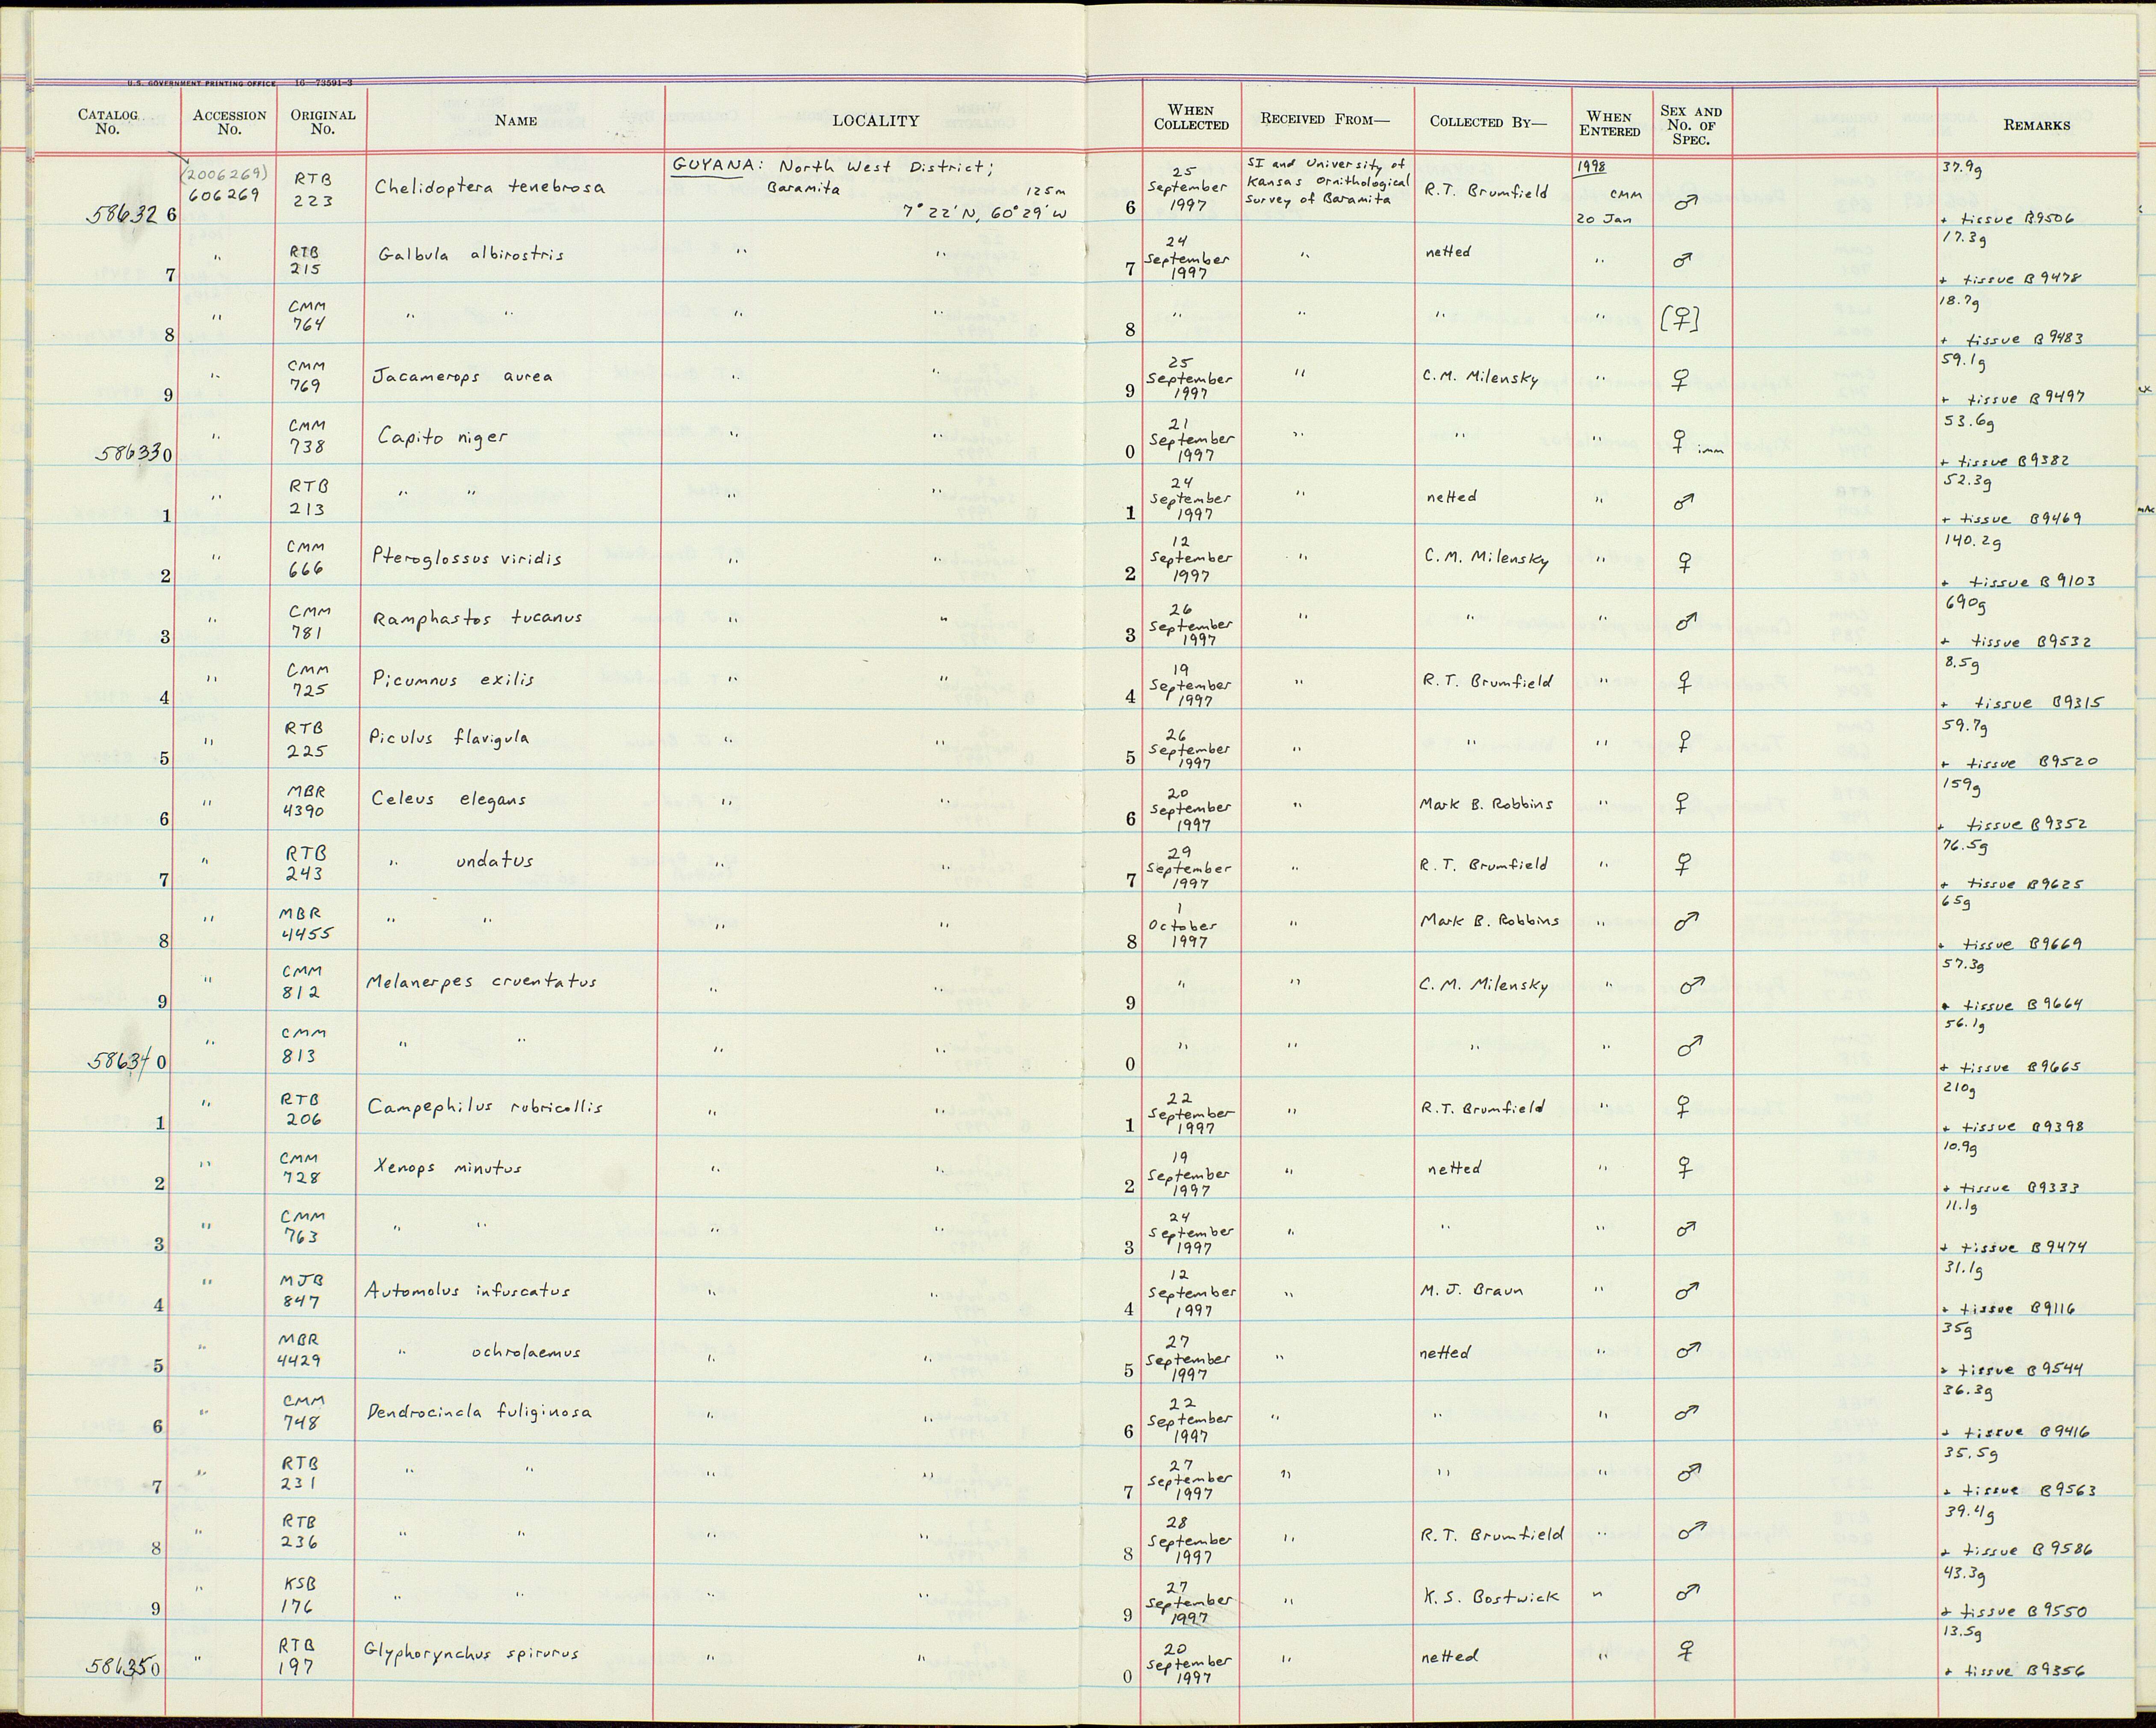The height and width of the screenshot is (1728, 2156).
Task: Select the 'Capito niger' entry
Action: tap(442, 437)
